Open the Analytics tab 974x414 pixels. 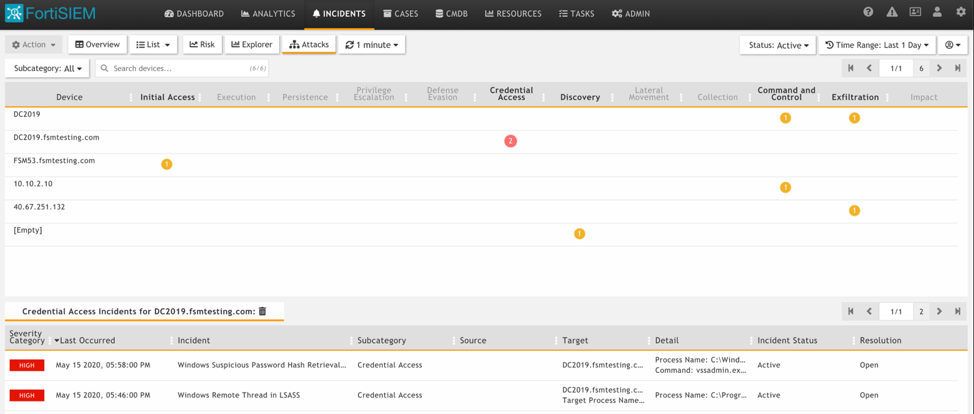[x=268, y=14]
